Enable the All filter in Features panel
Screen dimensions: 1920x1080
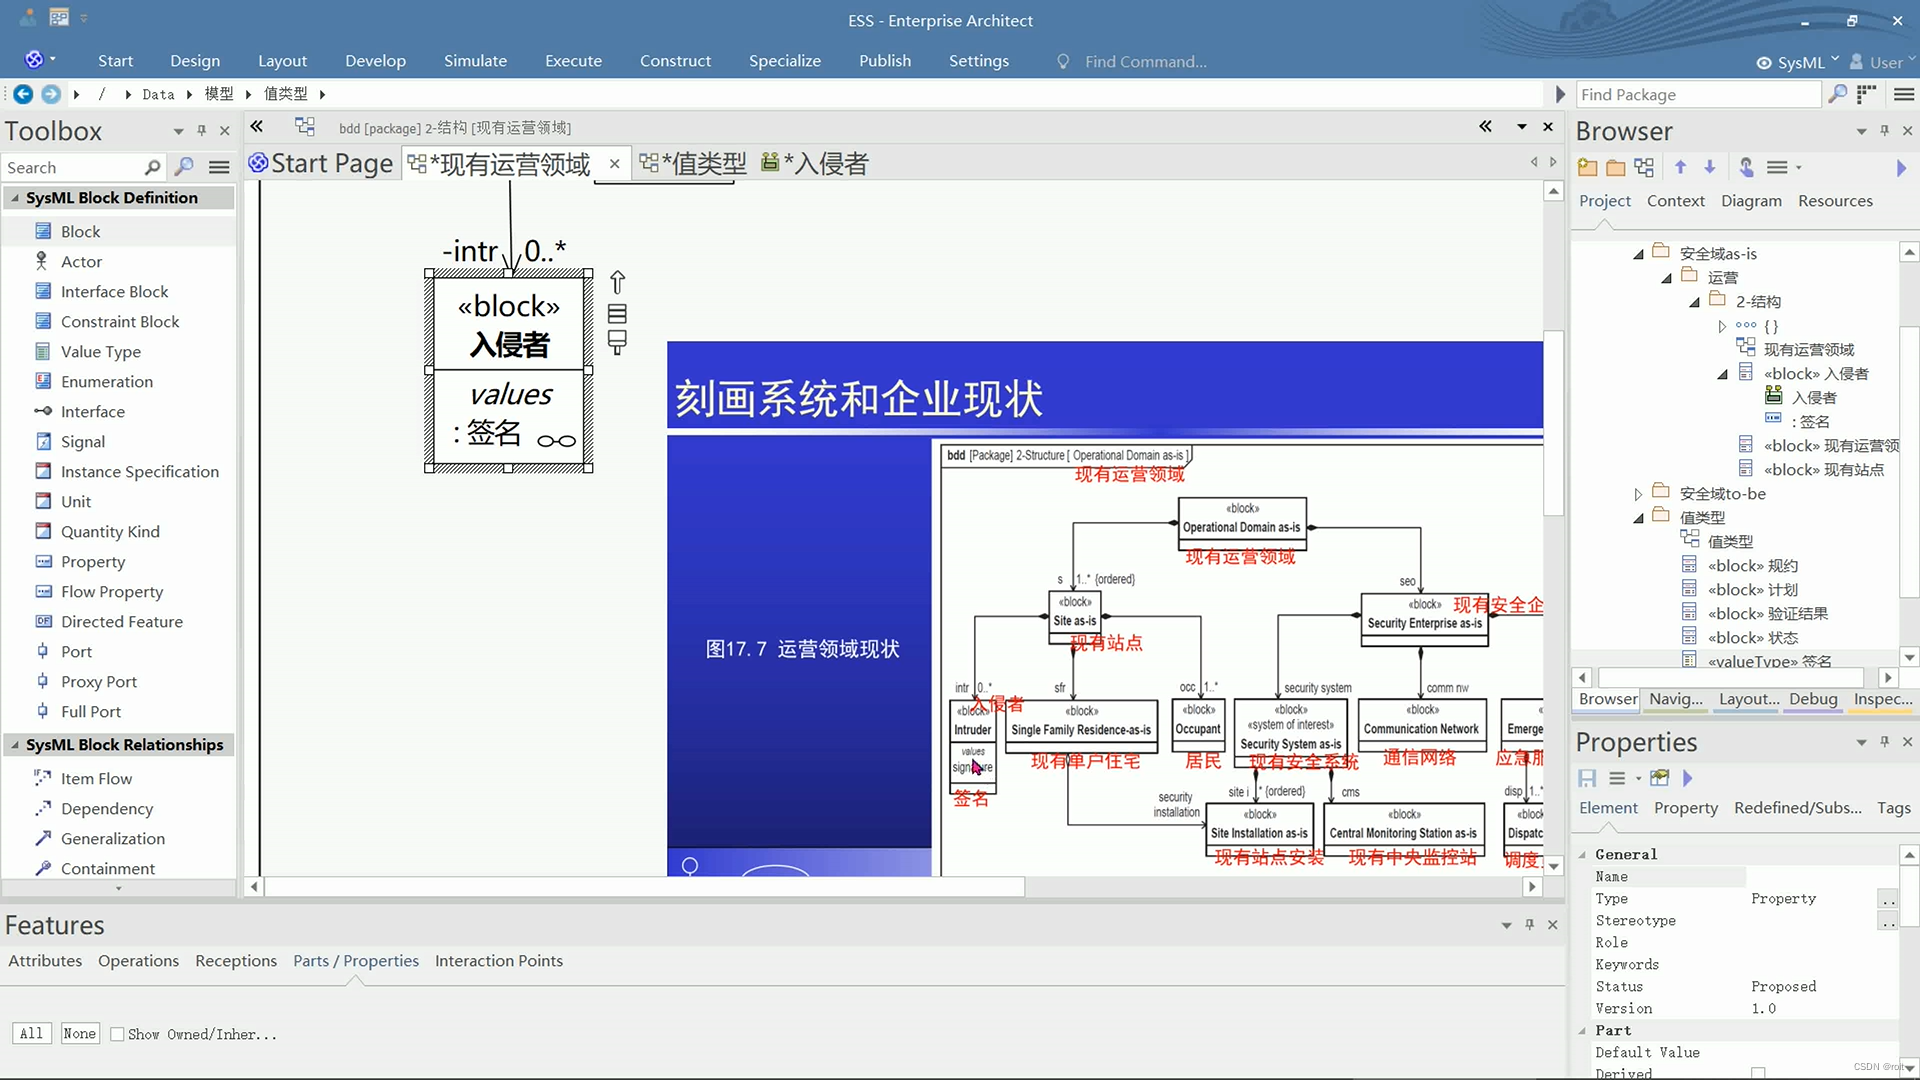pos(31,1033)
